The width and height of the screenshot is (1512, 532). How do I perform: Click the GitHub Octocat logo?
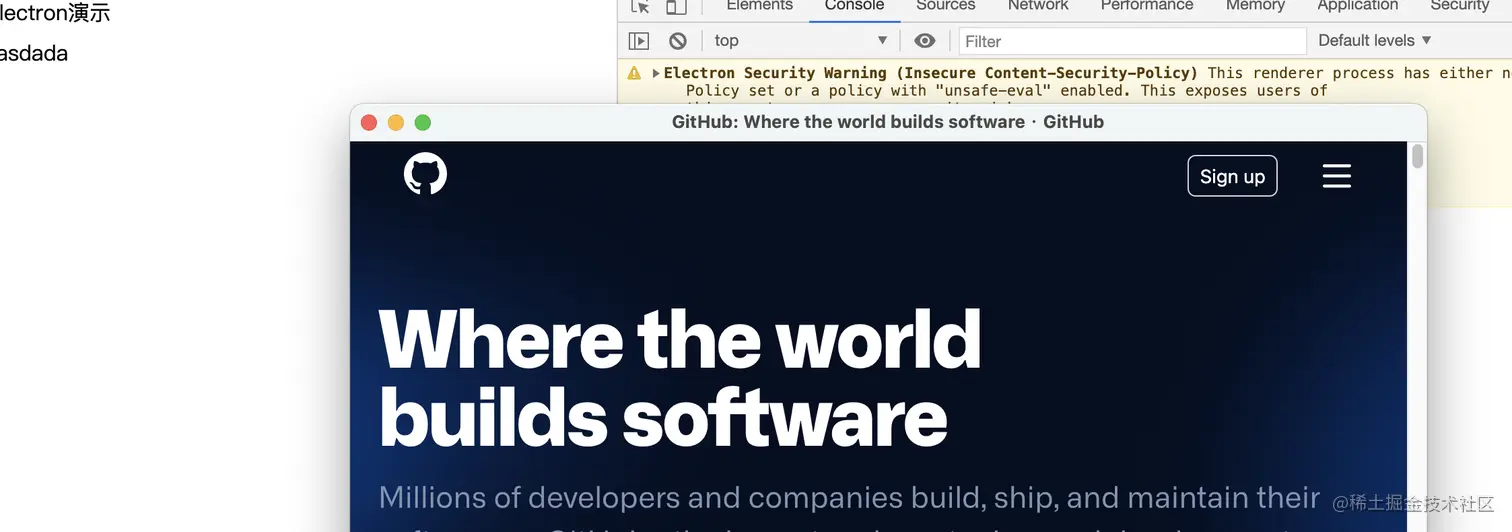(425, 174)
